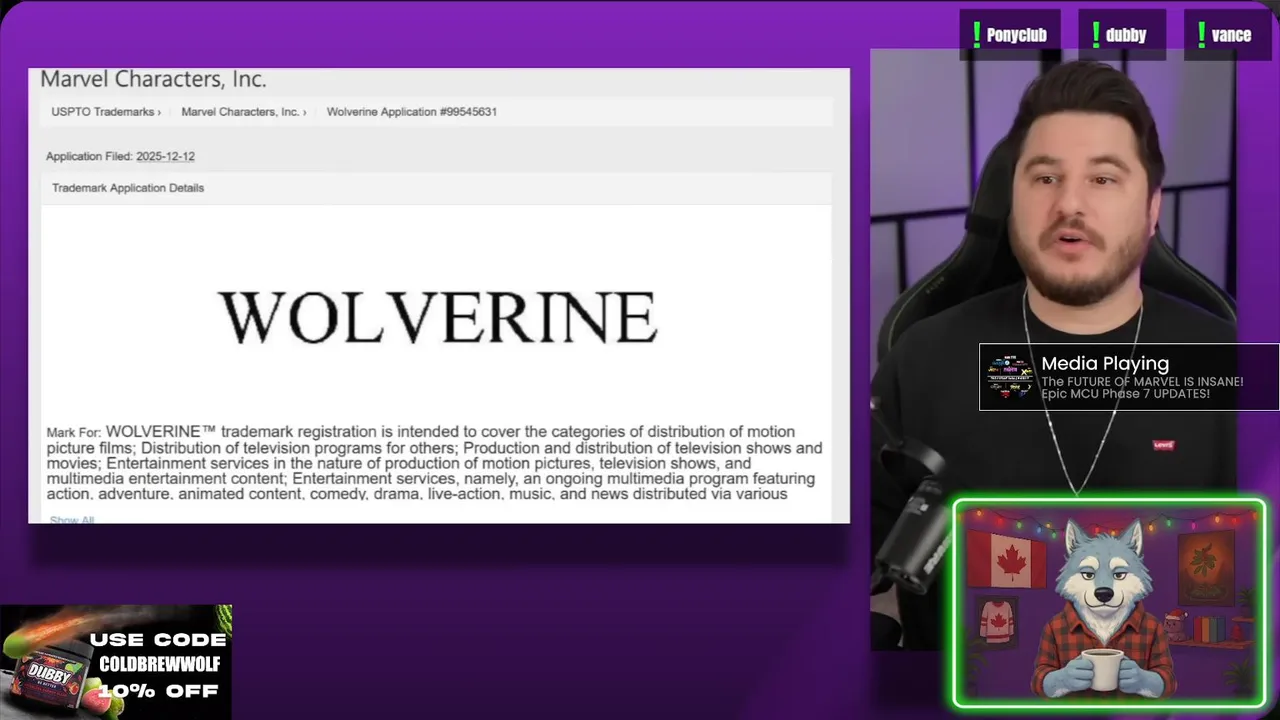Click the !dubby command badge
This screenshot has height=720, width=1280.
tap(1122, 35)
